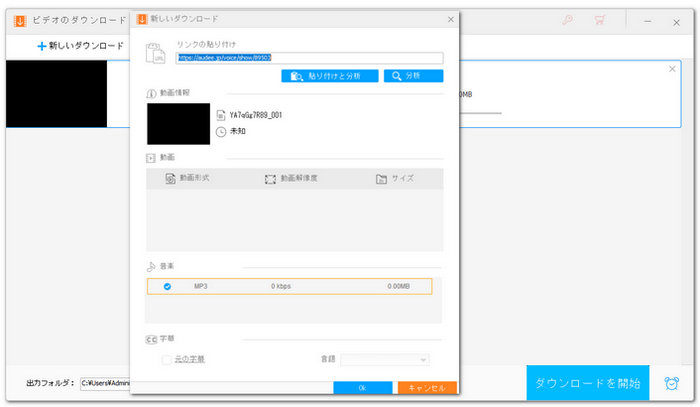Screen dimensions: 700x407
Task: Click the file name YA7qGg7R89_001
Action: (x=256, y=115)
